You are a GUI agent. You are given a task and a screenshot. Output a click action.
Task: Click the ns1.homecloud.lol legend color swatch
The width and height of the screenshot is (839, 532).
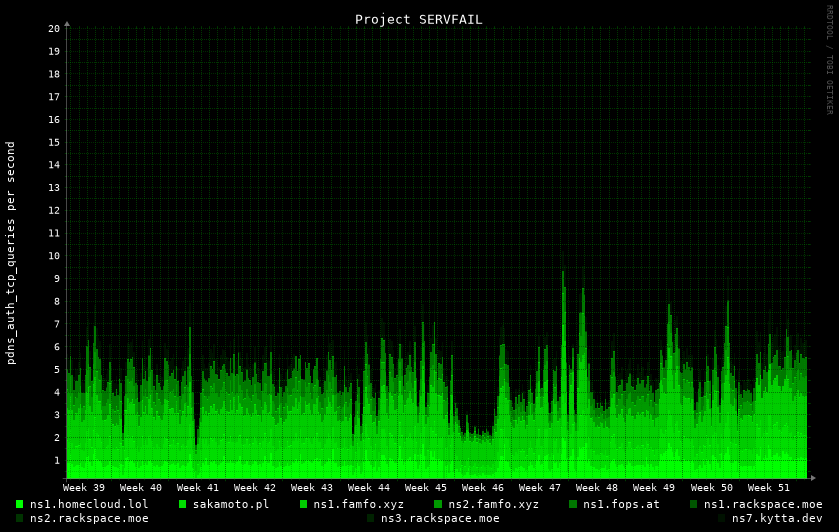[19, 504]
